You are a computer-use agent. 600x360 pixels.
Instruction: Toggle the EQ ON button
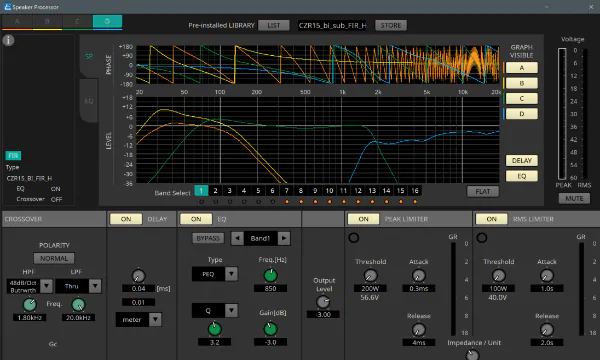196,219
